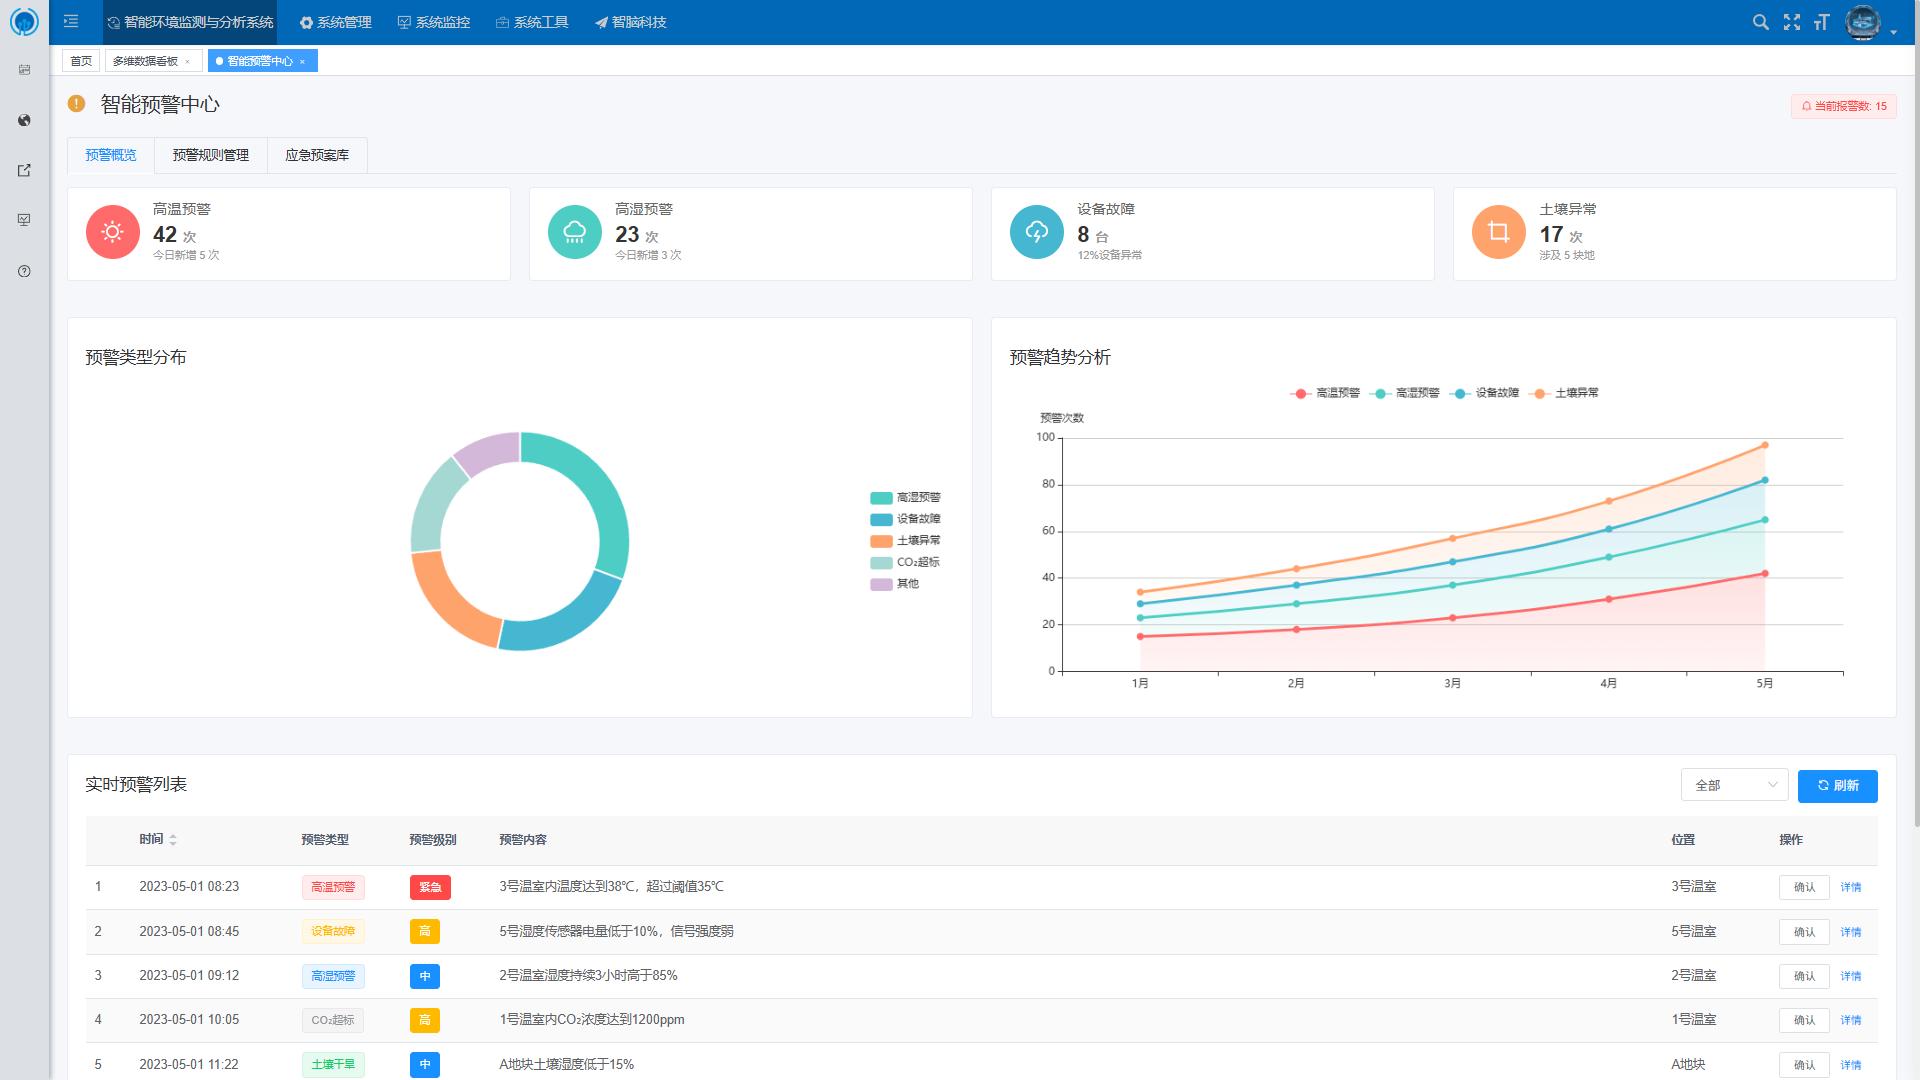Image resolution: width=1920 pixels, height=1080 pixels.
Task: Expand the user avatar dropdown arrow
Action: click(x=1893, y=33)
